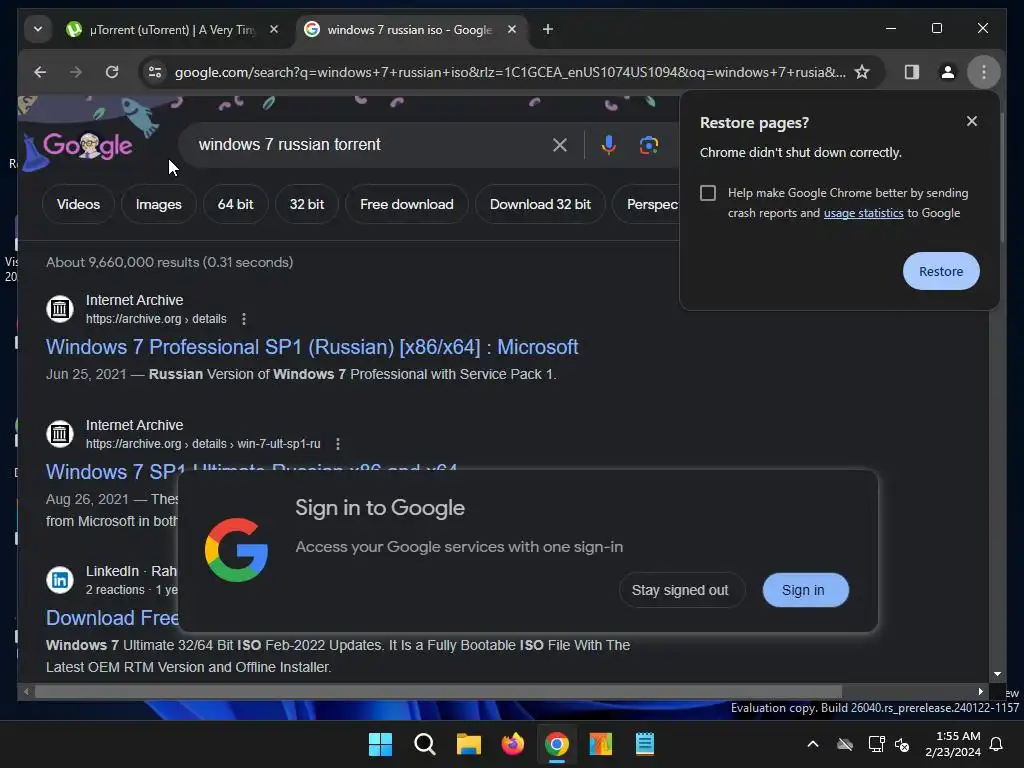Select the 32 bit filter chip
Screen dimensions: 1024x768
pyautogui.click(x=307, y=204)
